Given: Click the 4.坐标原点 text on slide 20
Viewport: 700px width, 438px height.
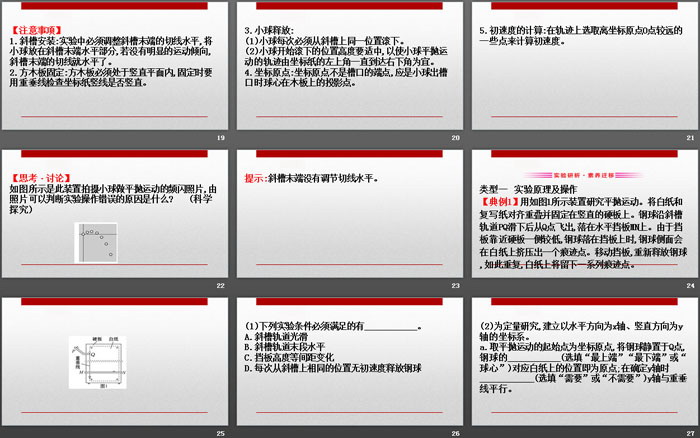Looking at the screenshot, I should tap(346, 78).
